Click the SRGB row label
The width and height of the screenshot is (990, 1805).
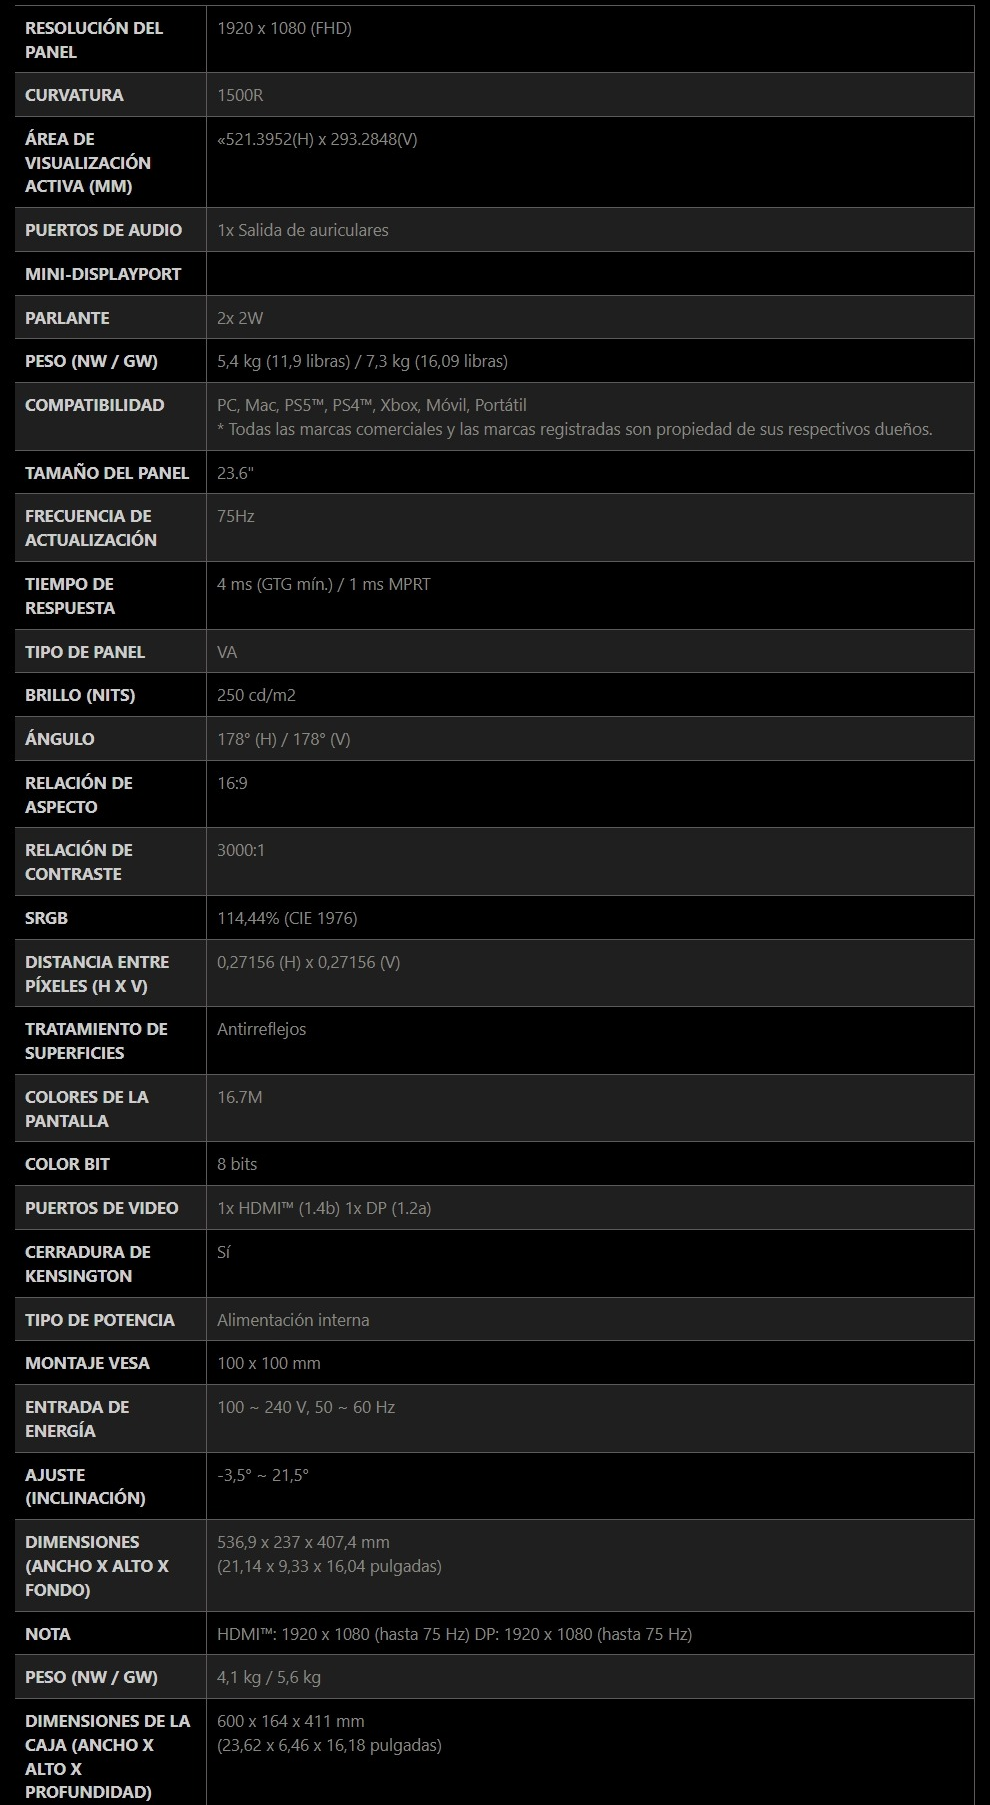point(46,918)
